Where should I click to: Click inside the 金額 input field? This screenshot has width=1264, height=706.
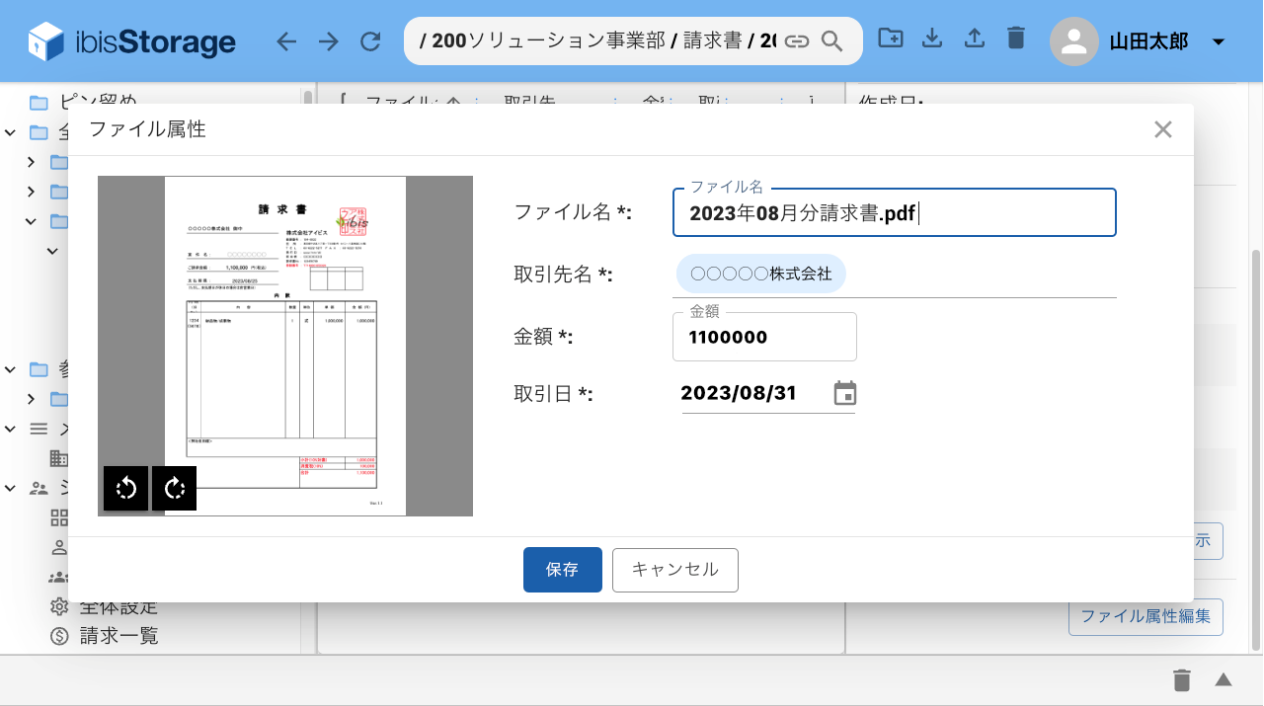click(x=764, y=337)
